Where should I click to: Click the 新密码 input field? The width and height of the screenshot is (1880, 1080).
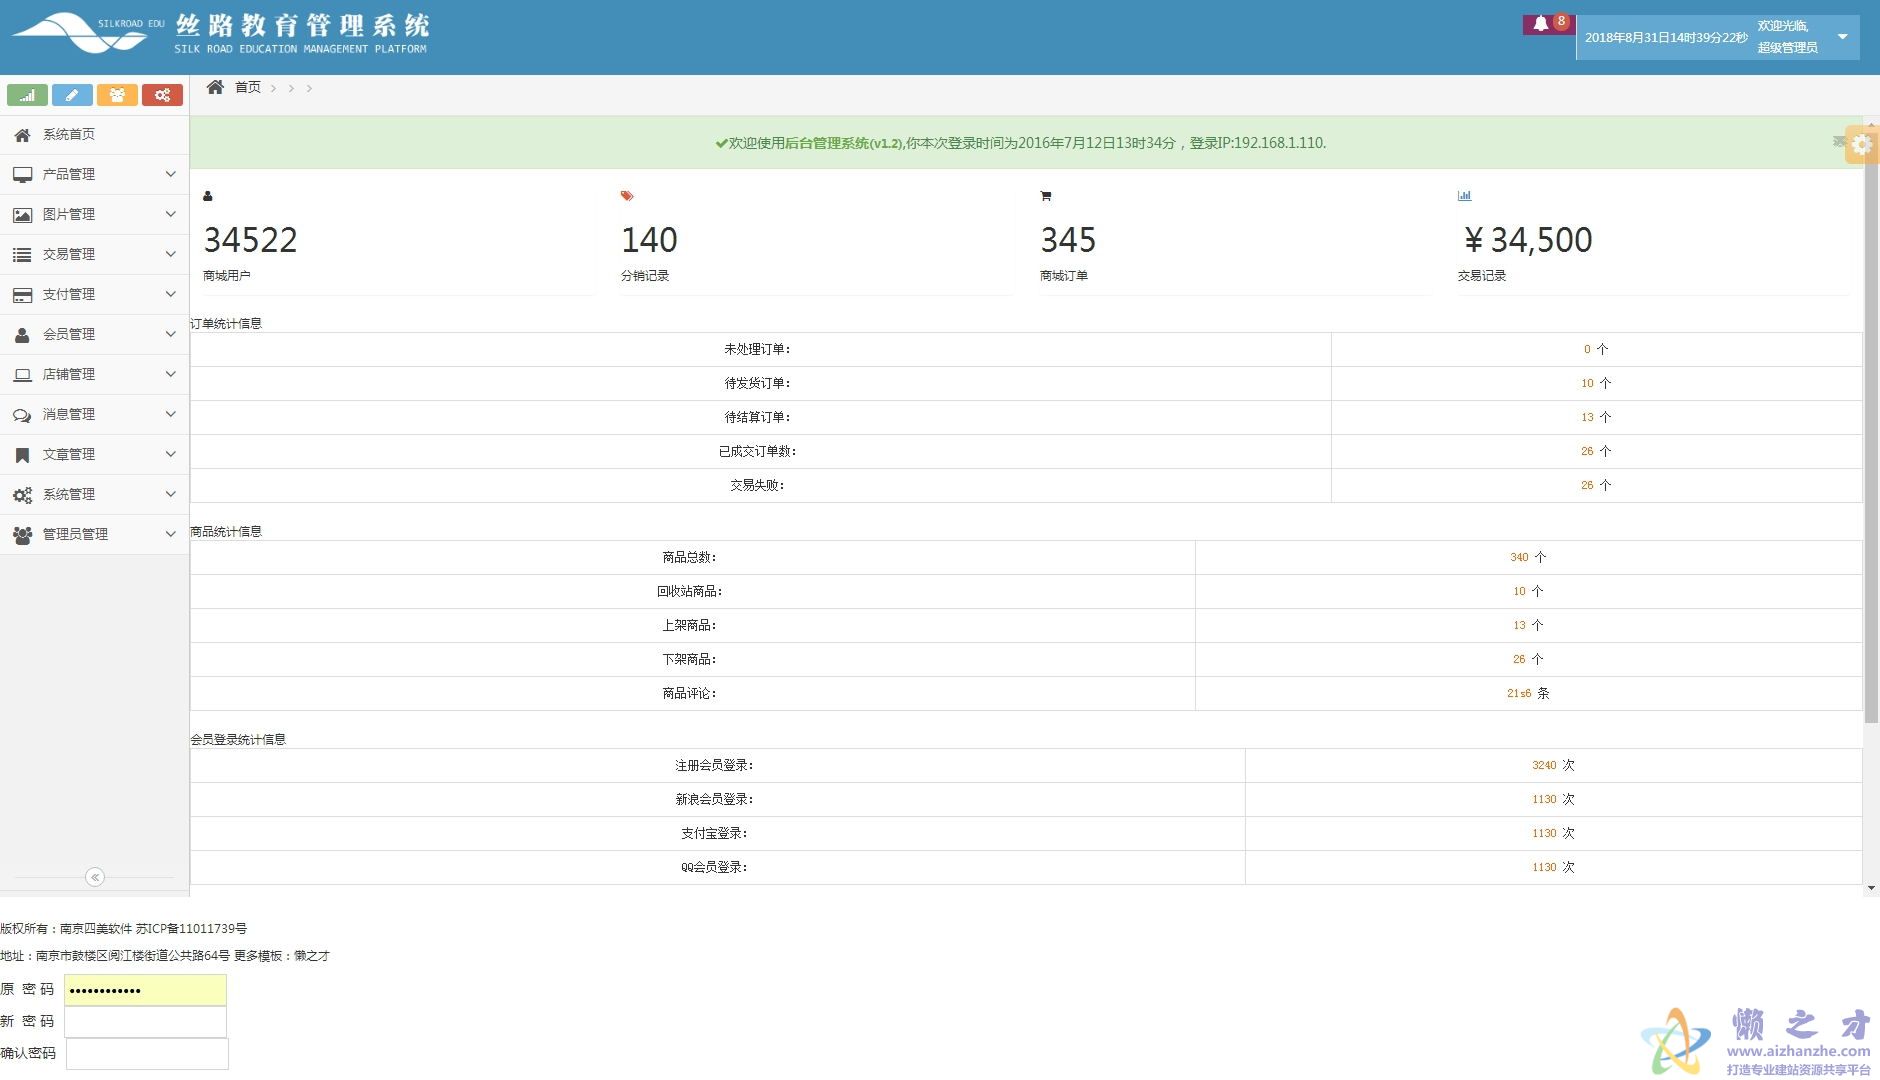145,1021
